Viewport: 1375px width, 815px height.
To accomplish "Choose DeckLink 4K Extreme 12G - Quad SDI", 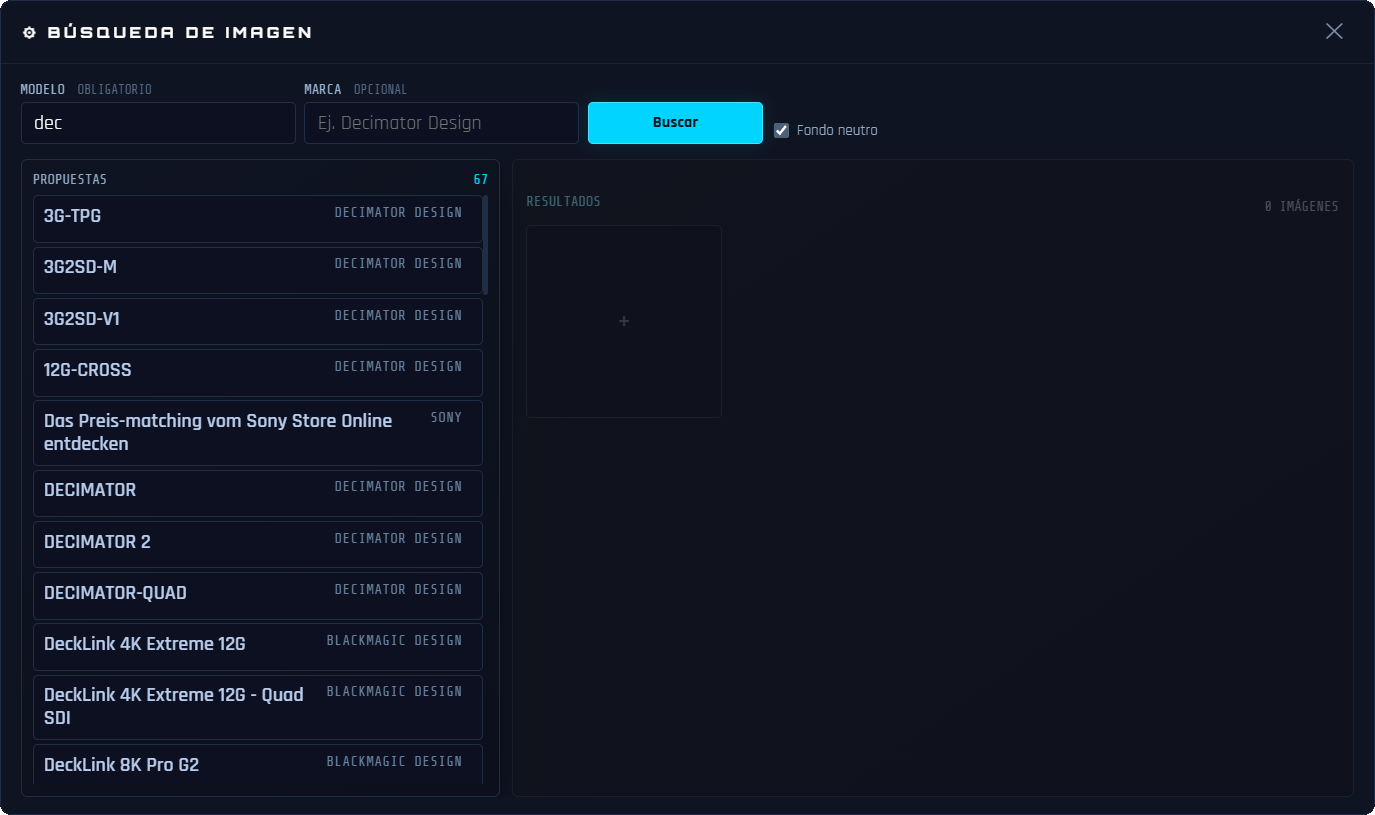I will (x=258, y=707).
